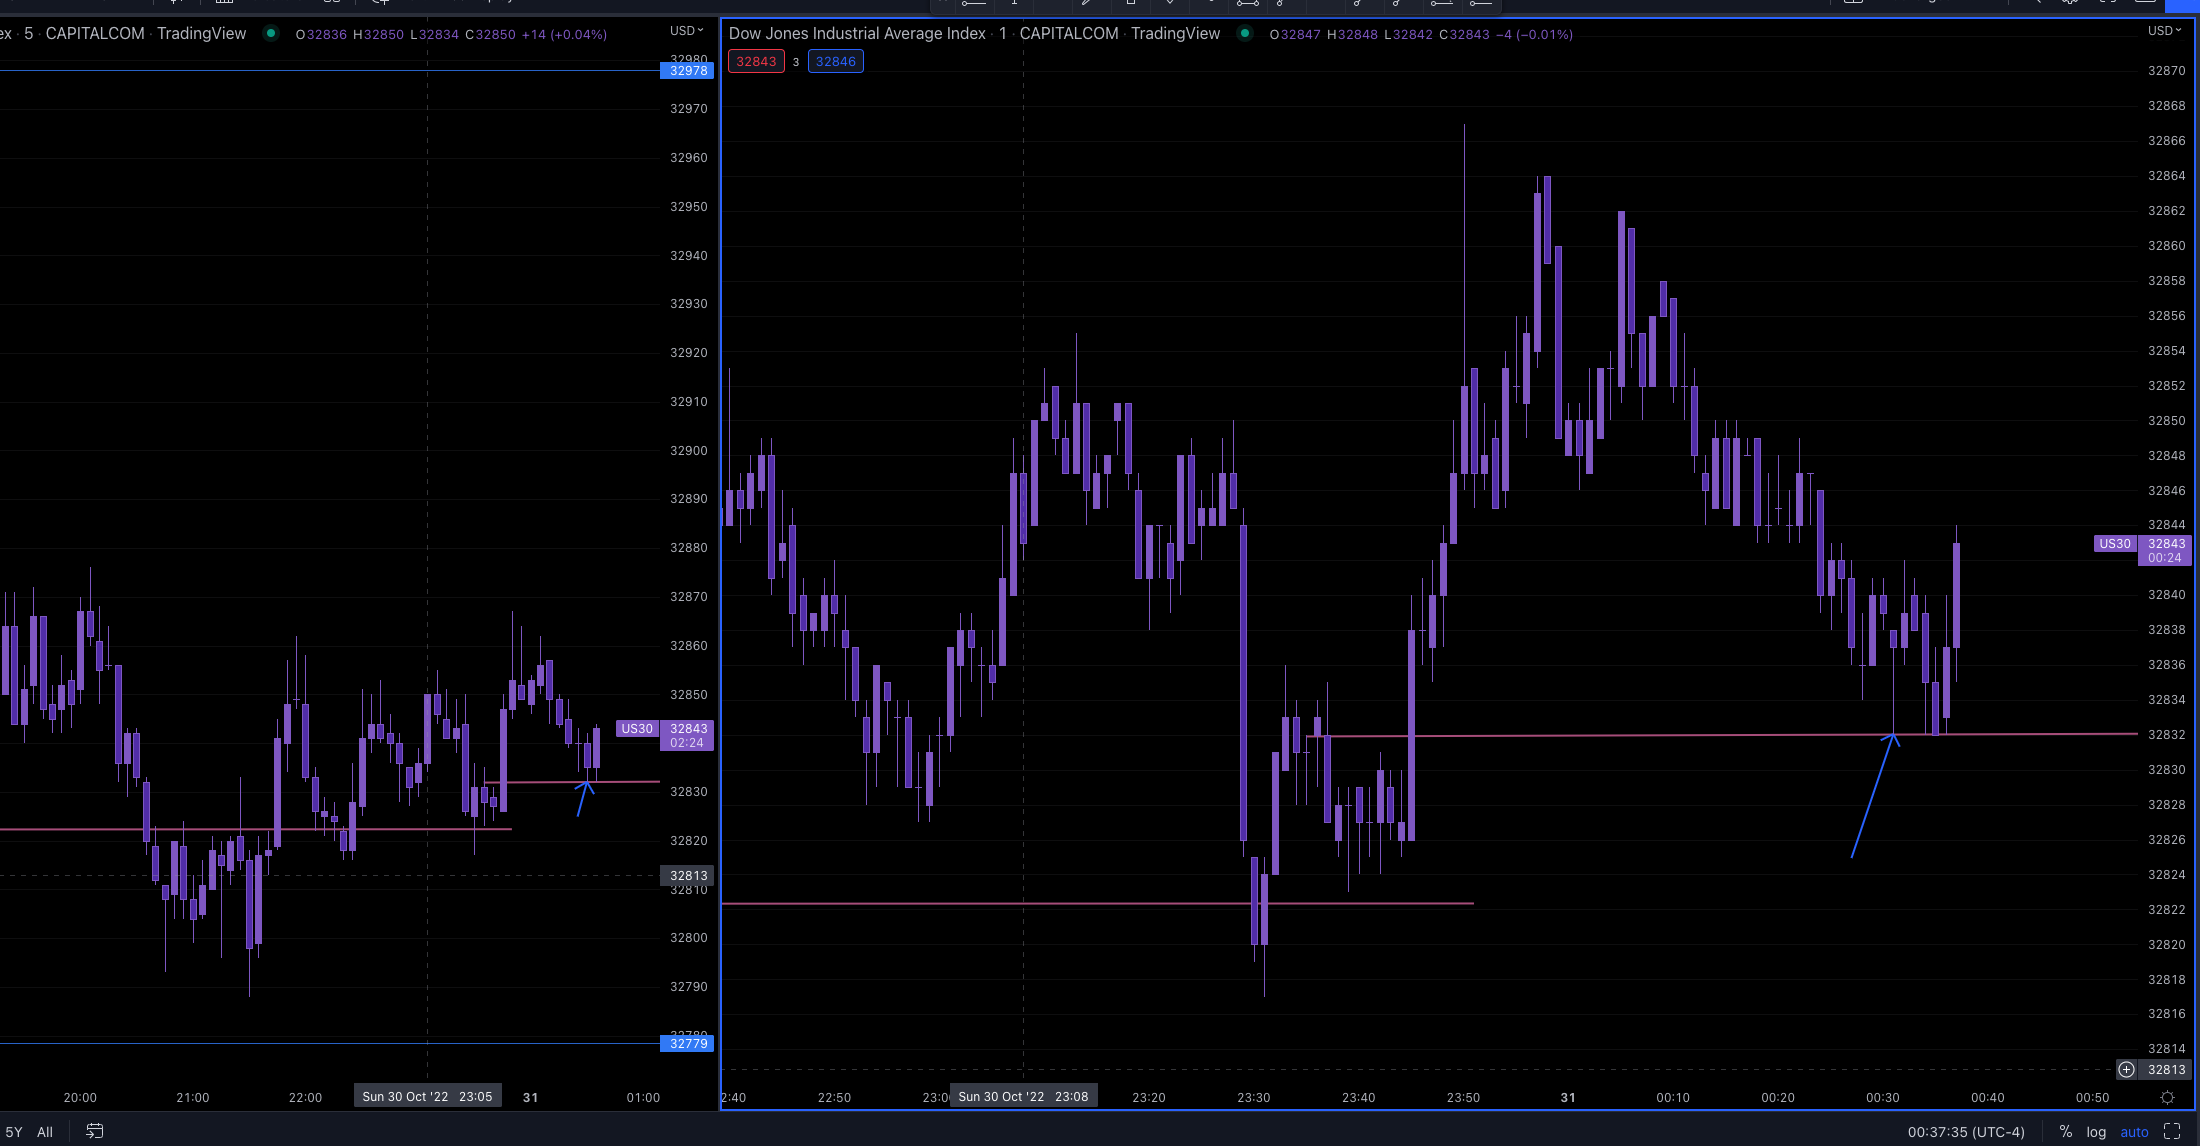Select the 5Y date range
Image resolution: width=2200 pixels, height=1146 pixels.
(14, 1132)
